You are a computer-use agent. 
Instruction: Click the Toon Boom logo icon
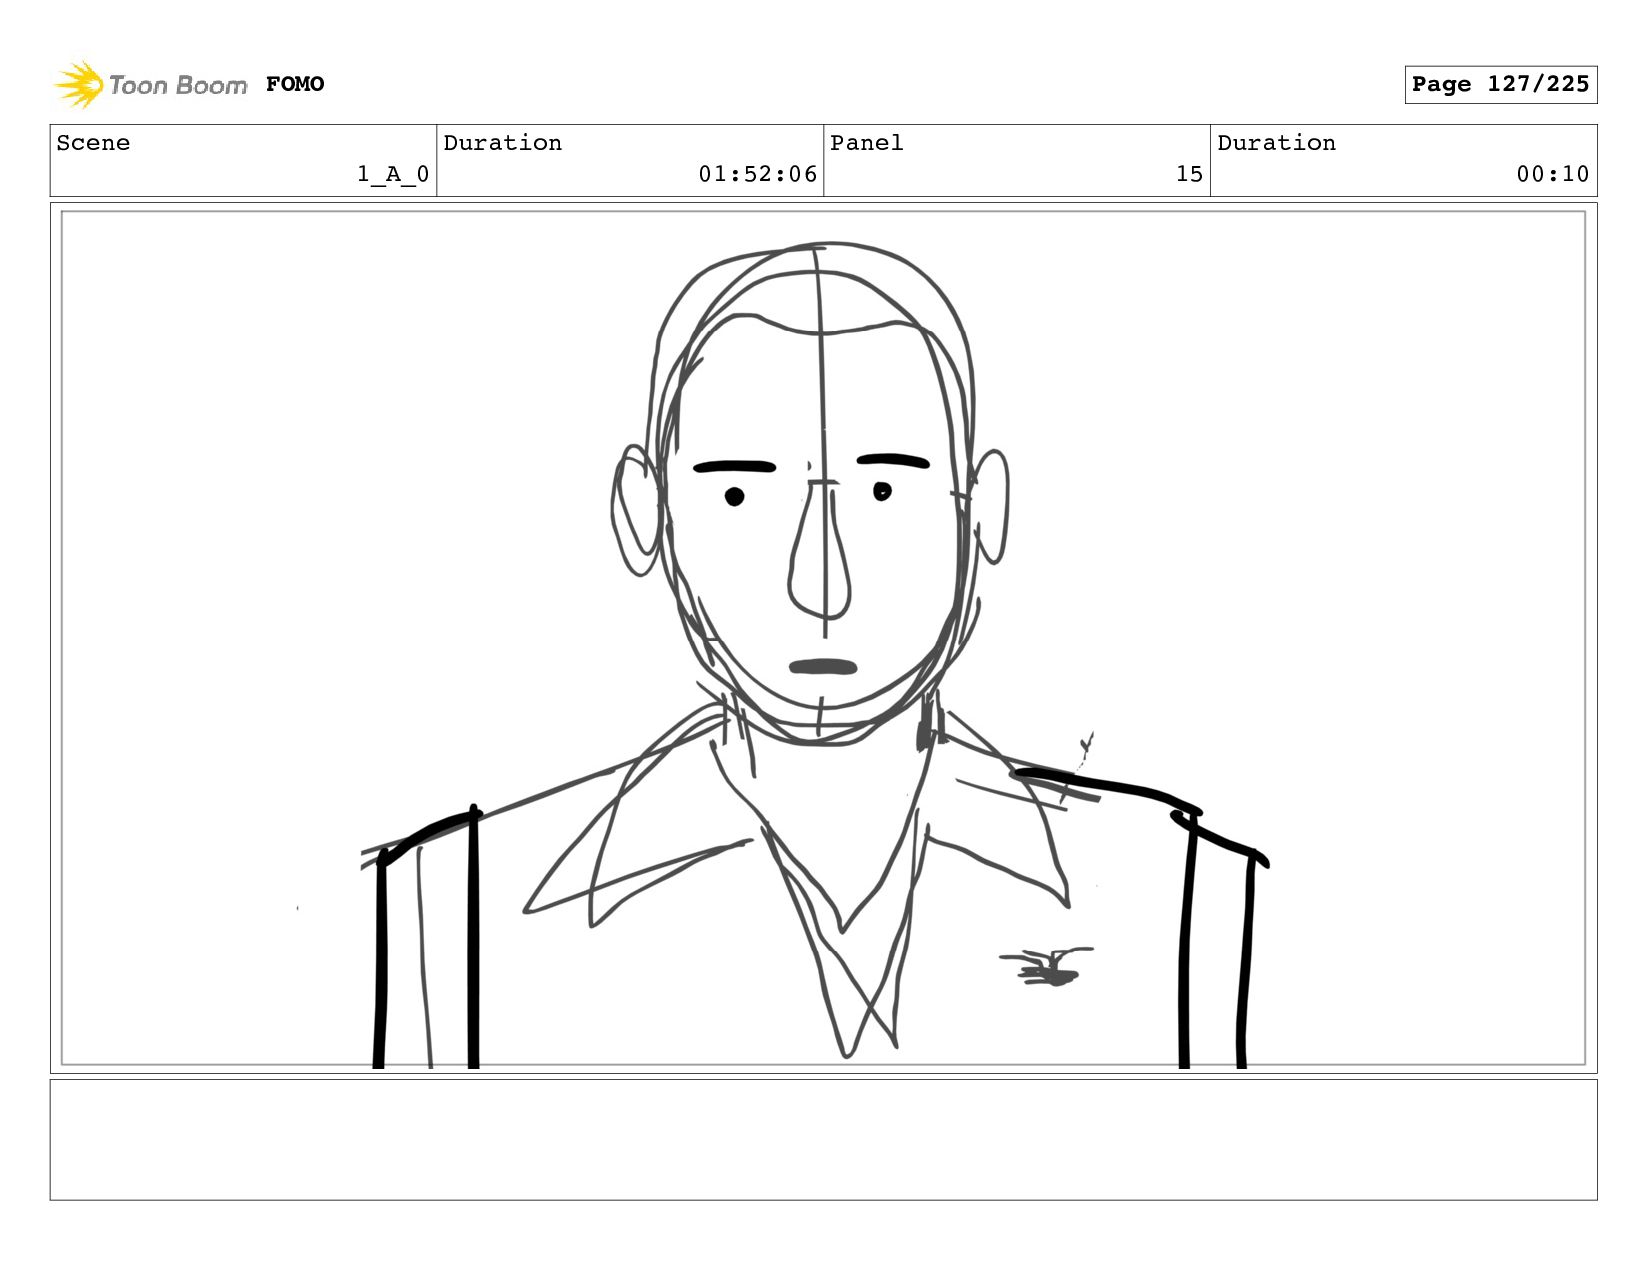click(78, 84)
